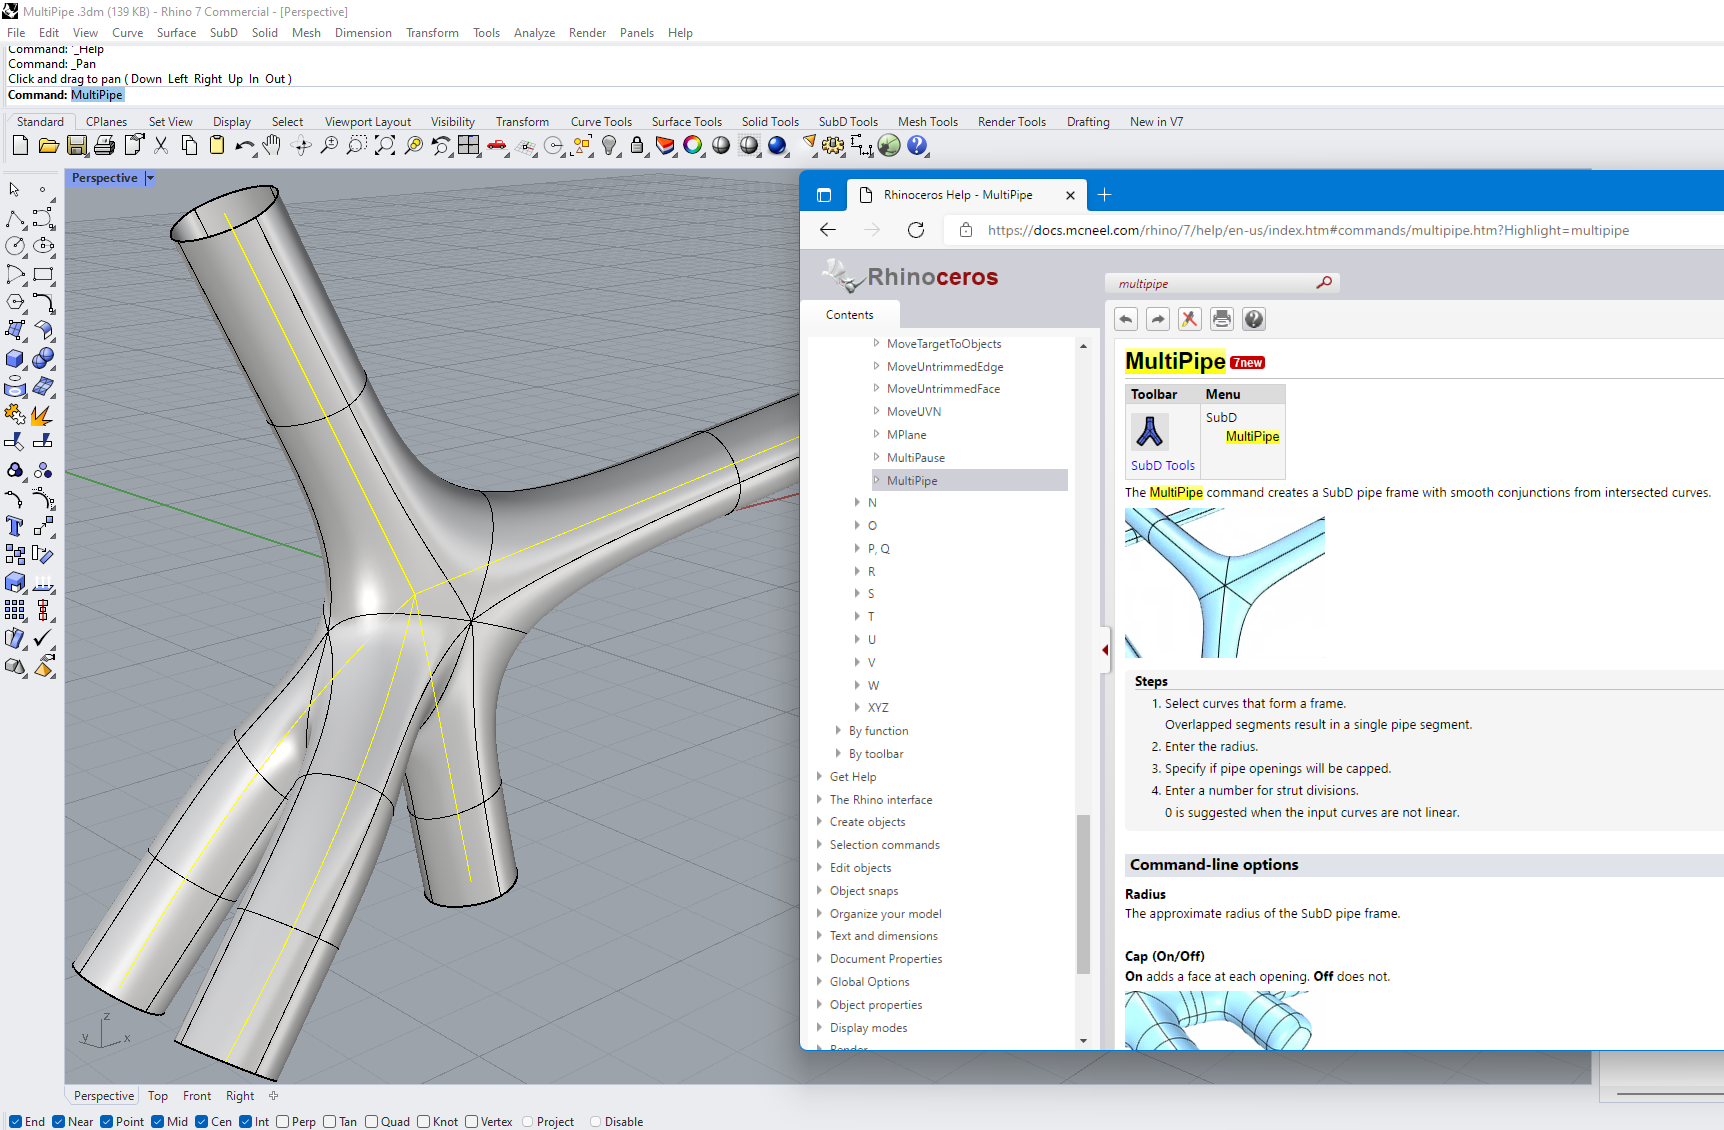1724x1130 pixels.
Task: Click the browser Back arrow in help window
Action: 828,230
